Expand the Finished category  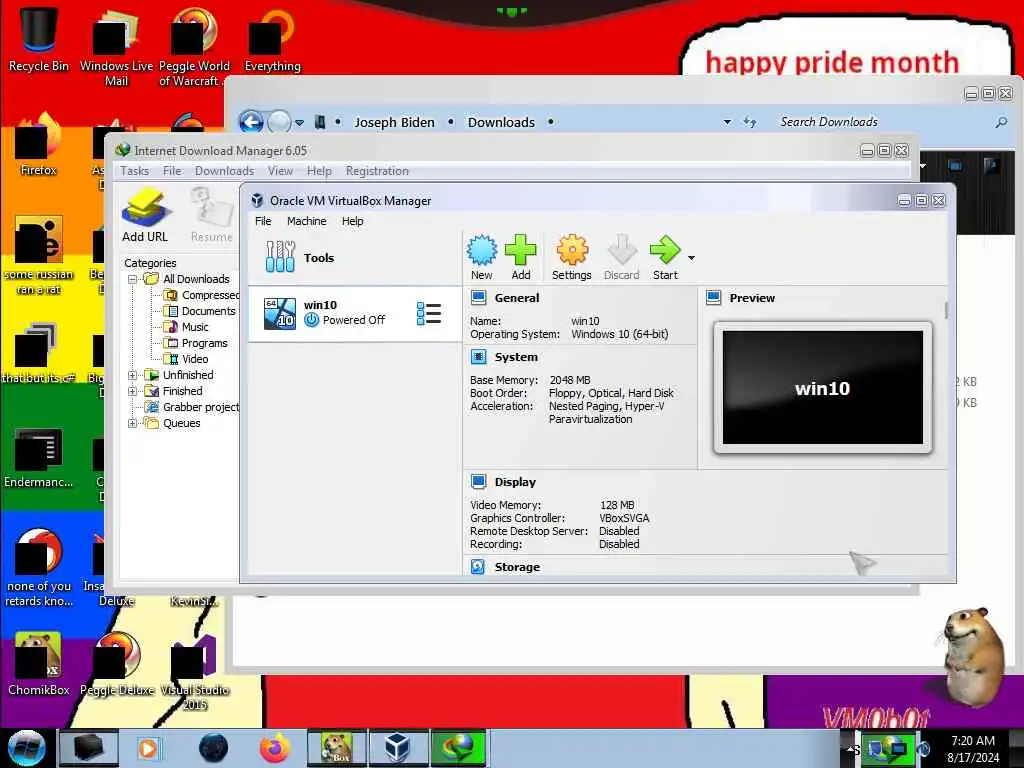(x=133, y=391)
